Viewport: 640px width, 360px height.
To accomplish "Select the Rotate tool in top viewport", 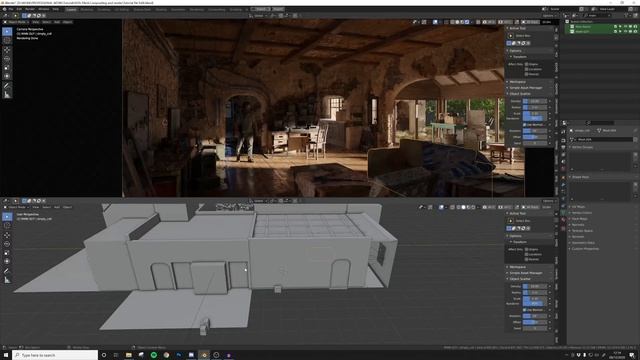I will pyautogui.click(x=7, y=59).
